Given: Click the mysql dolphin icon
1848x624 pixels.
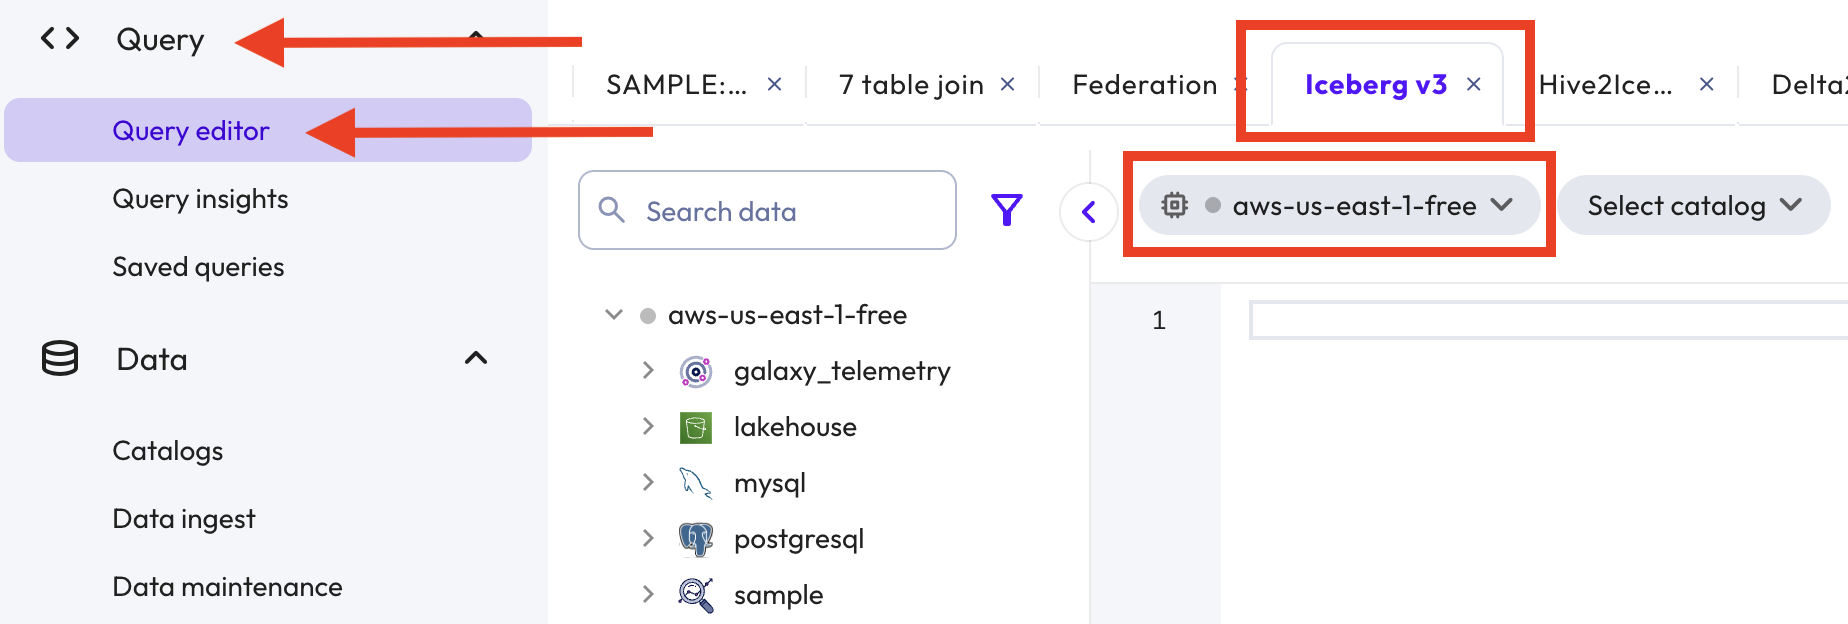Looking at the screenshot, I should click(x=695, y=484).
